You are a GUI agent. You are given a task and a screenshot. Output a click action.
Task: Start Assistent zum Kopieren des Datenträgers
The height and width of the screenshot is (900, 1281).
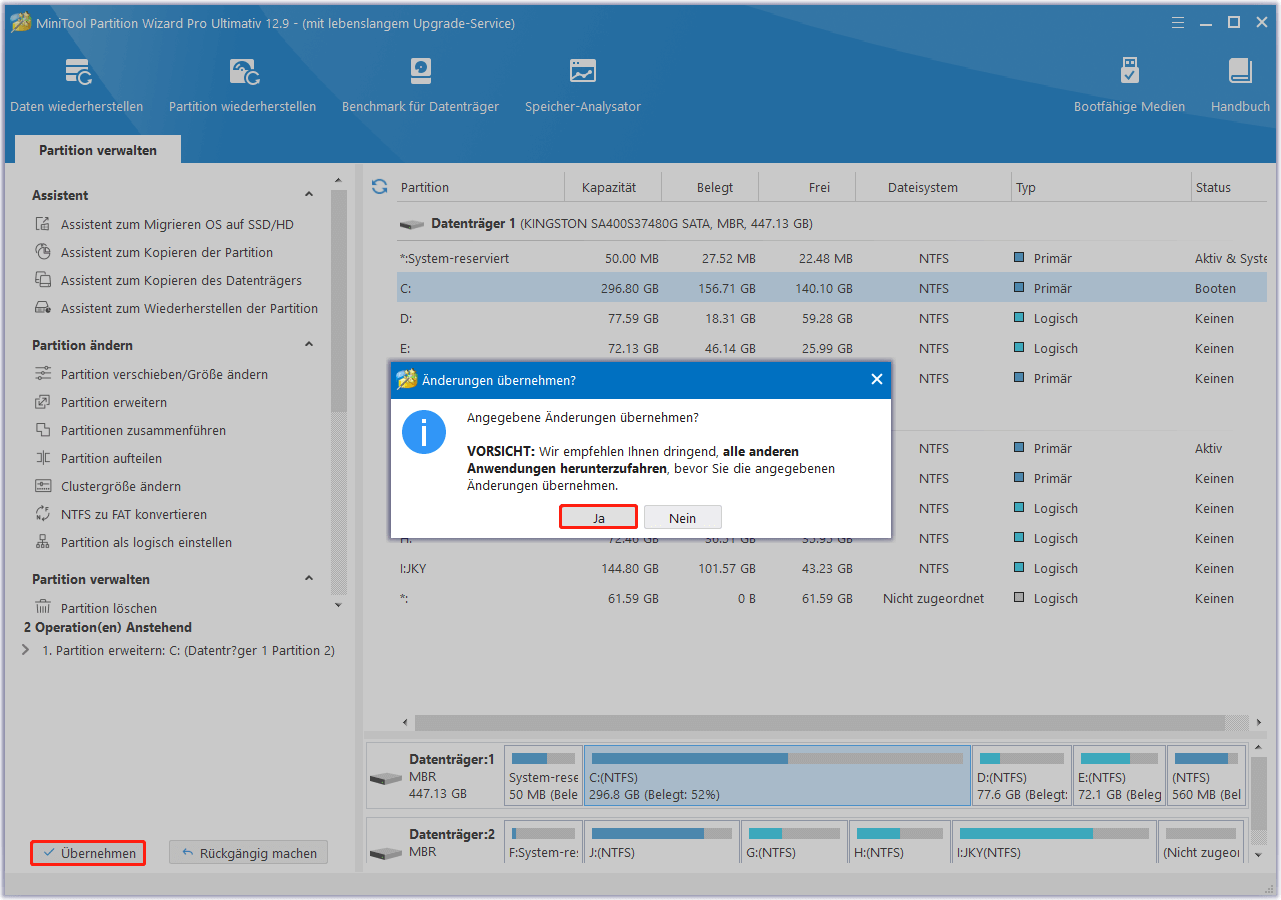[181, 281]
